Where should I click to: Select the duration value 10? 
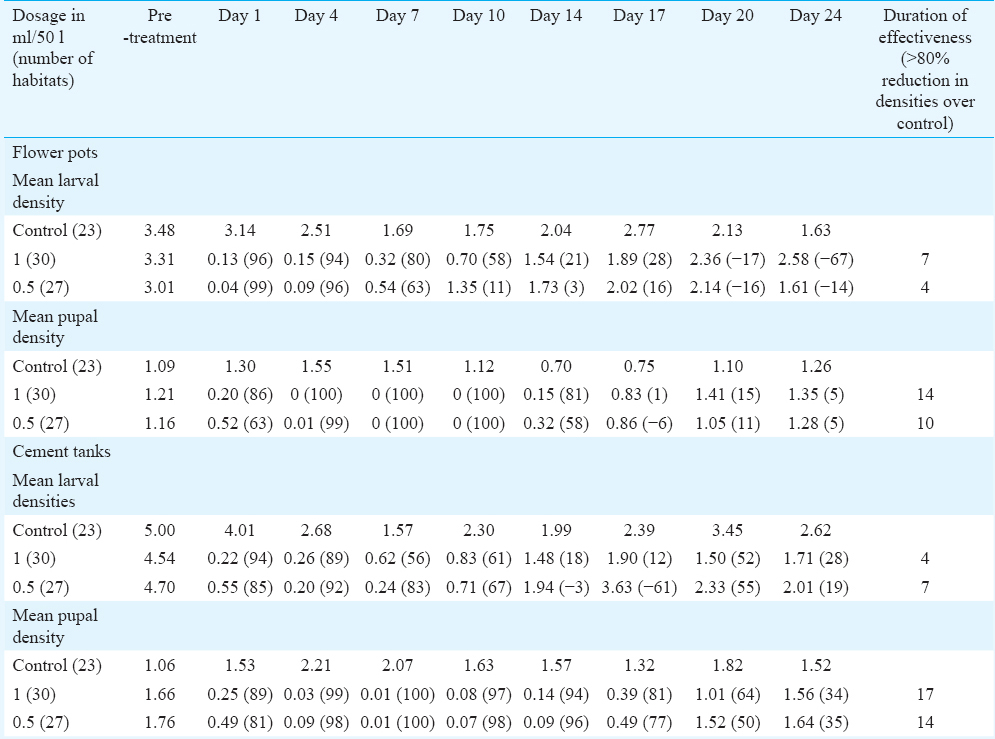pos(925,423)
